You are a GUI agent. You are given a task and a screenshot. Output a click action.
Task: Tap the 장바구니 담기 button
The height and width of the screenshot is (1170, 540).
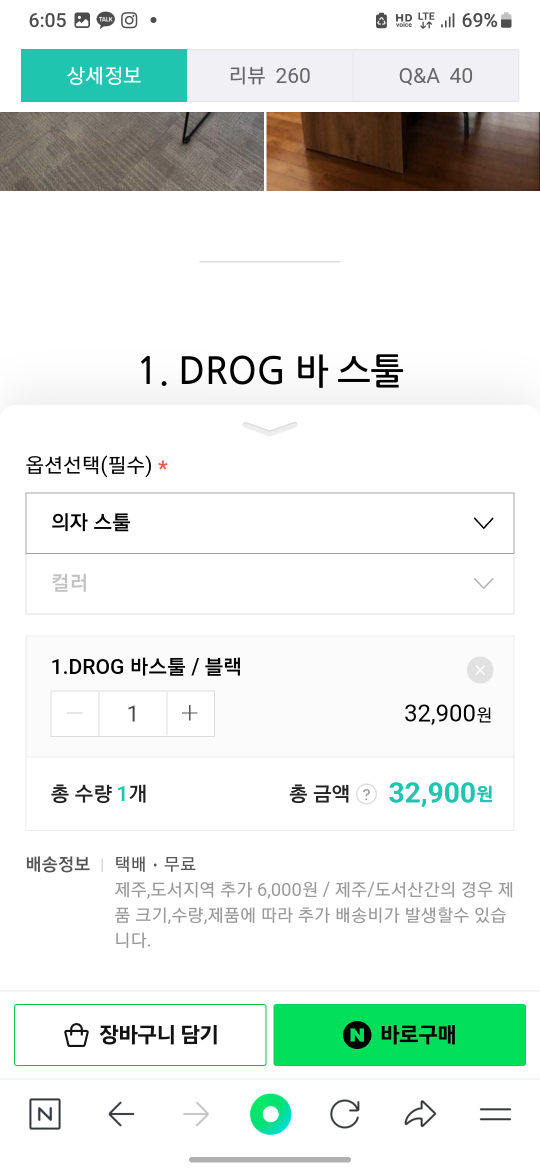point(140,1035)
